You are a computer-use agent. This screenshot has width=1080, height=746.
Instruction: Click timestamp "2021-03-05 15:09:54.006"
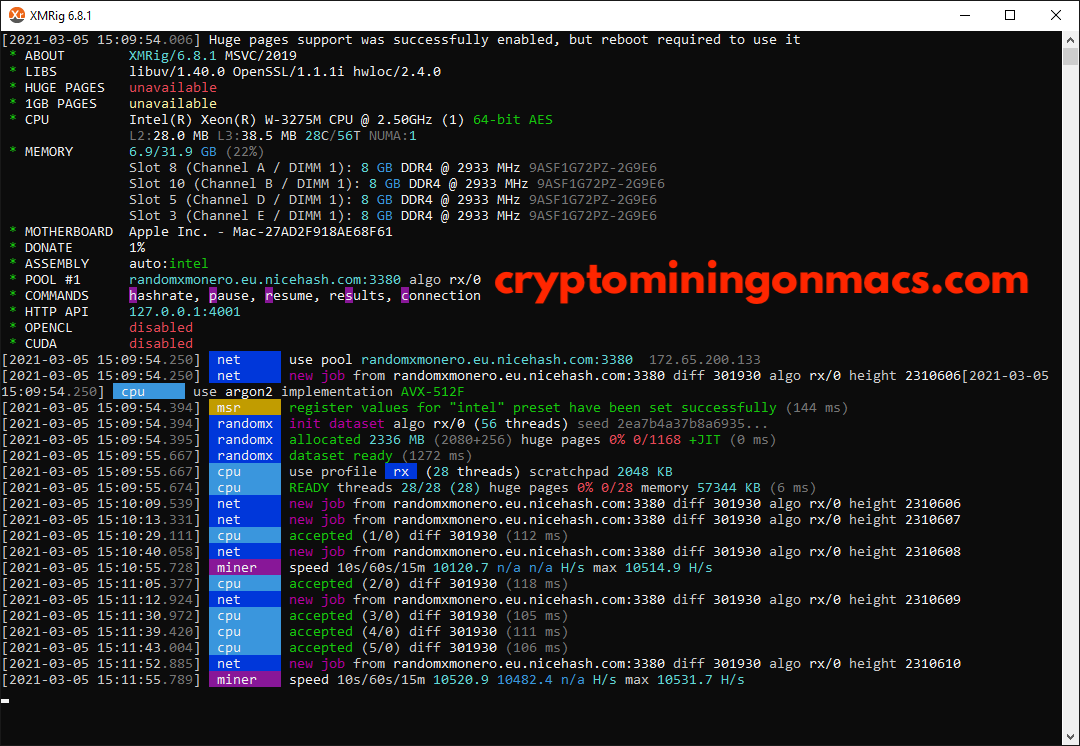pos(101,40)
